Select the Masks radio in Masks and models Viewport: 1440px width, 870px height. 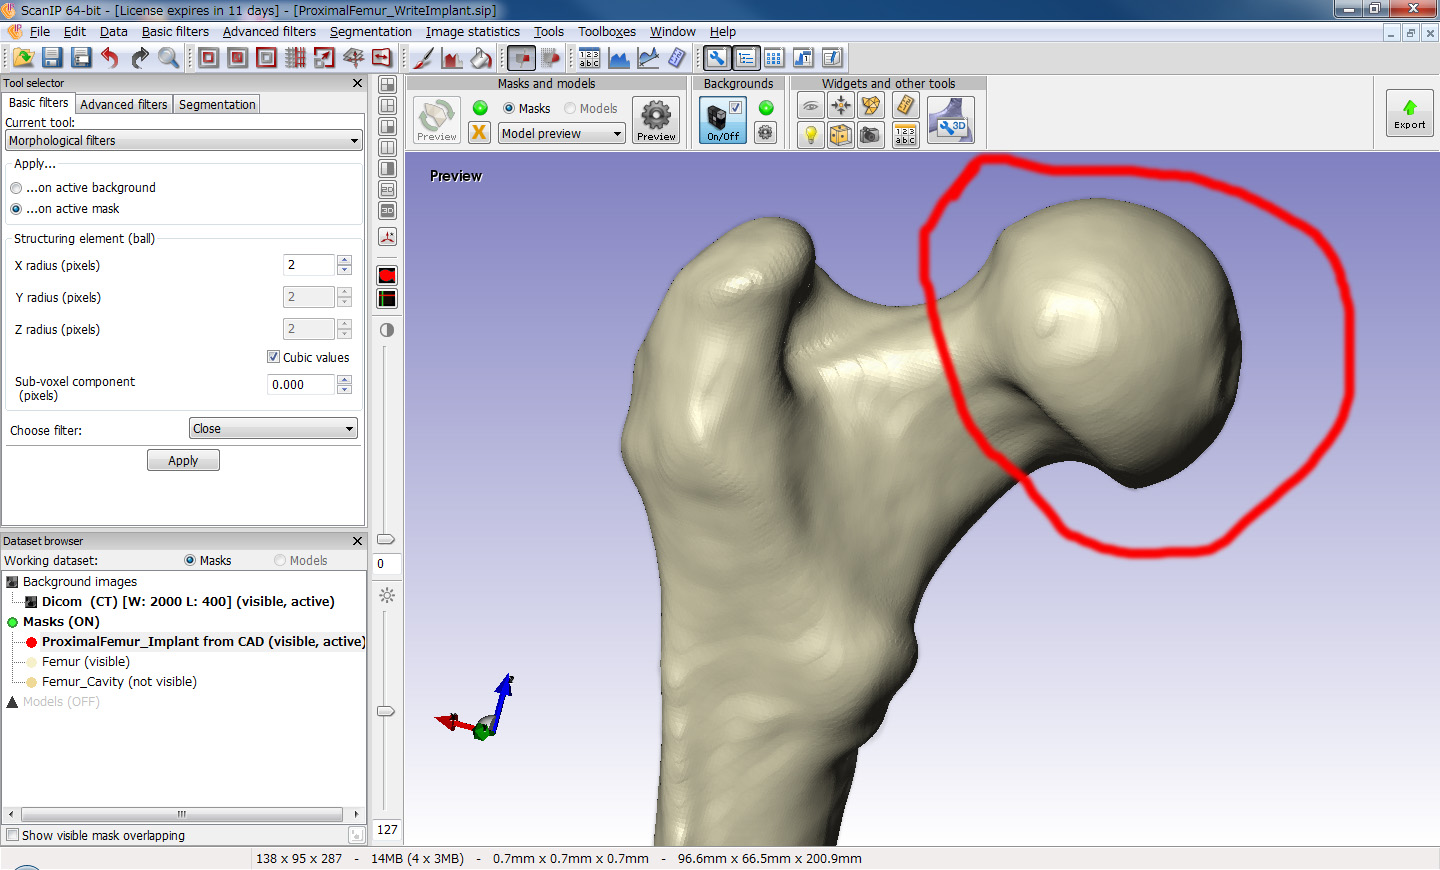click(509, 108)
